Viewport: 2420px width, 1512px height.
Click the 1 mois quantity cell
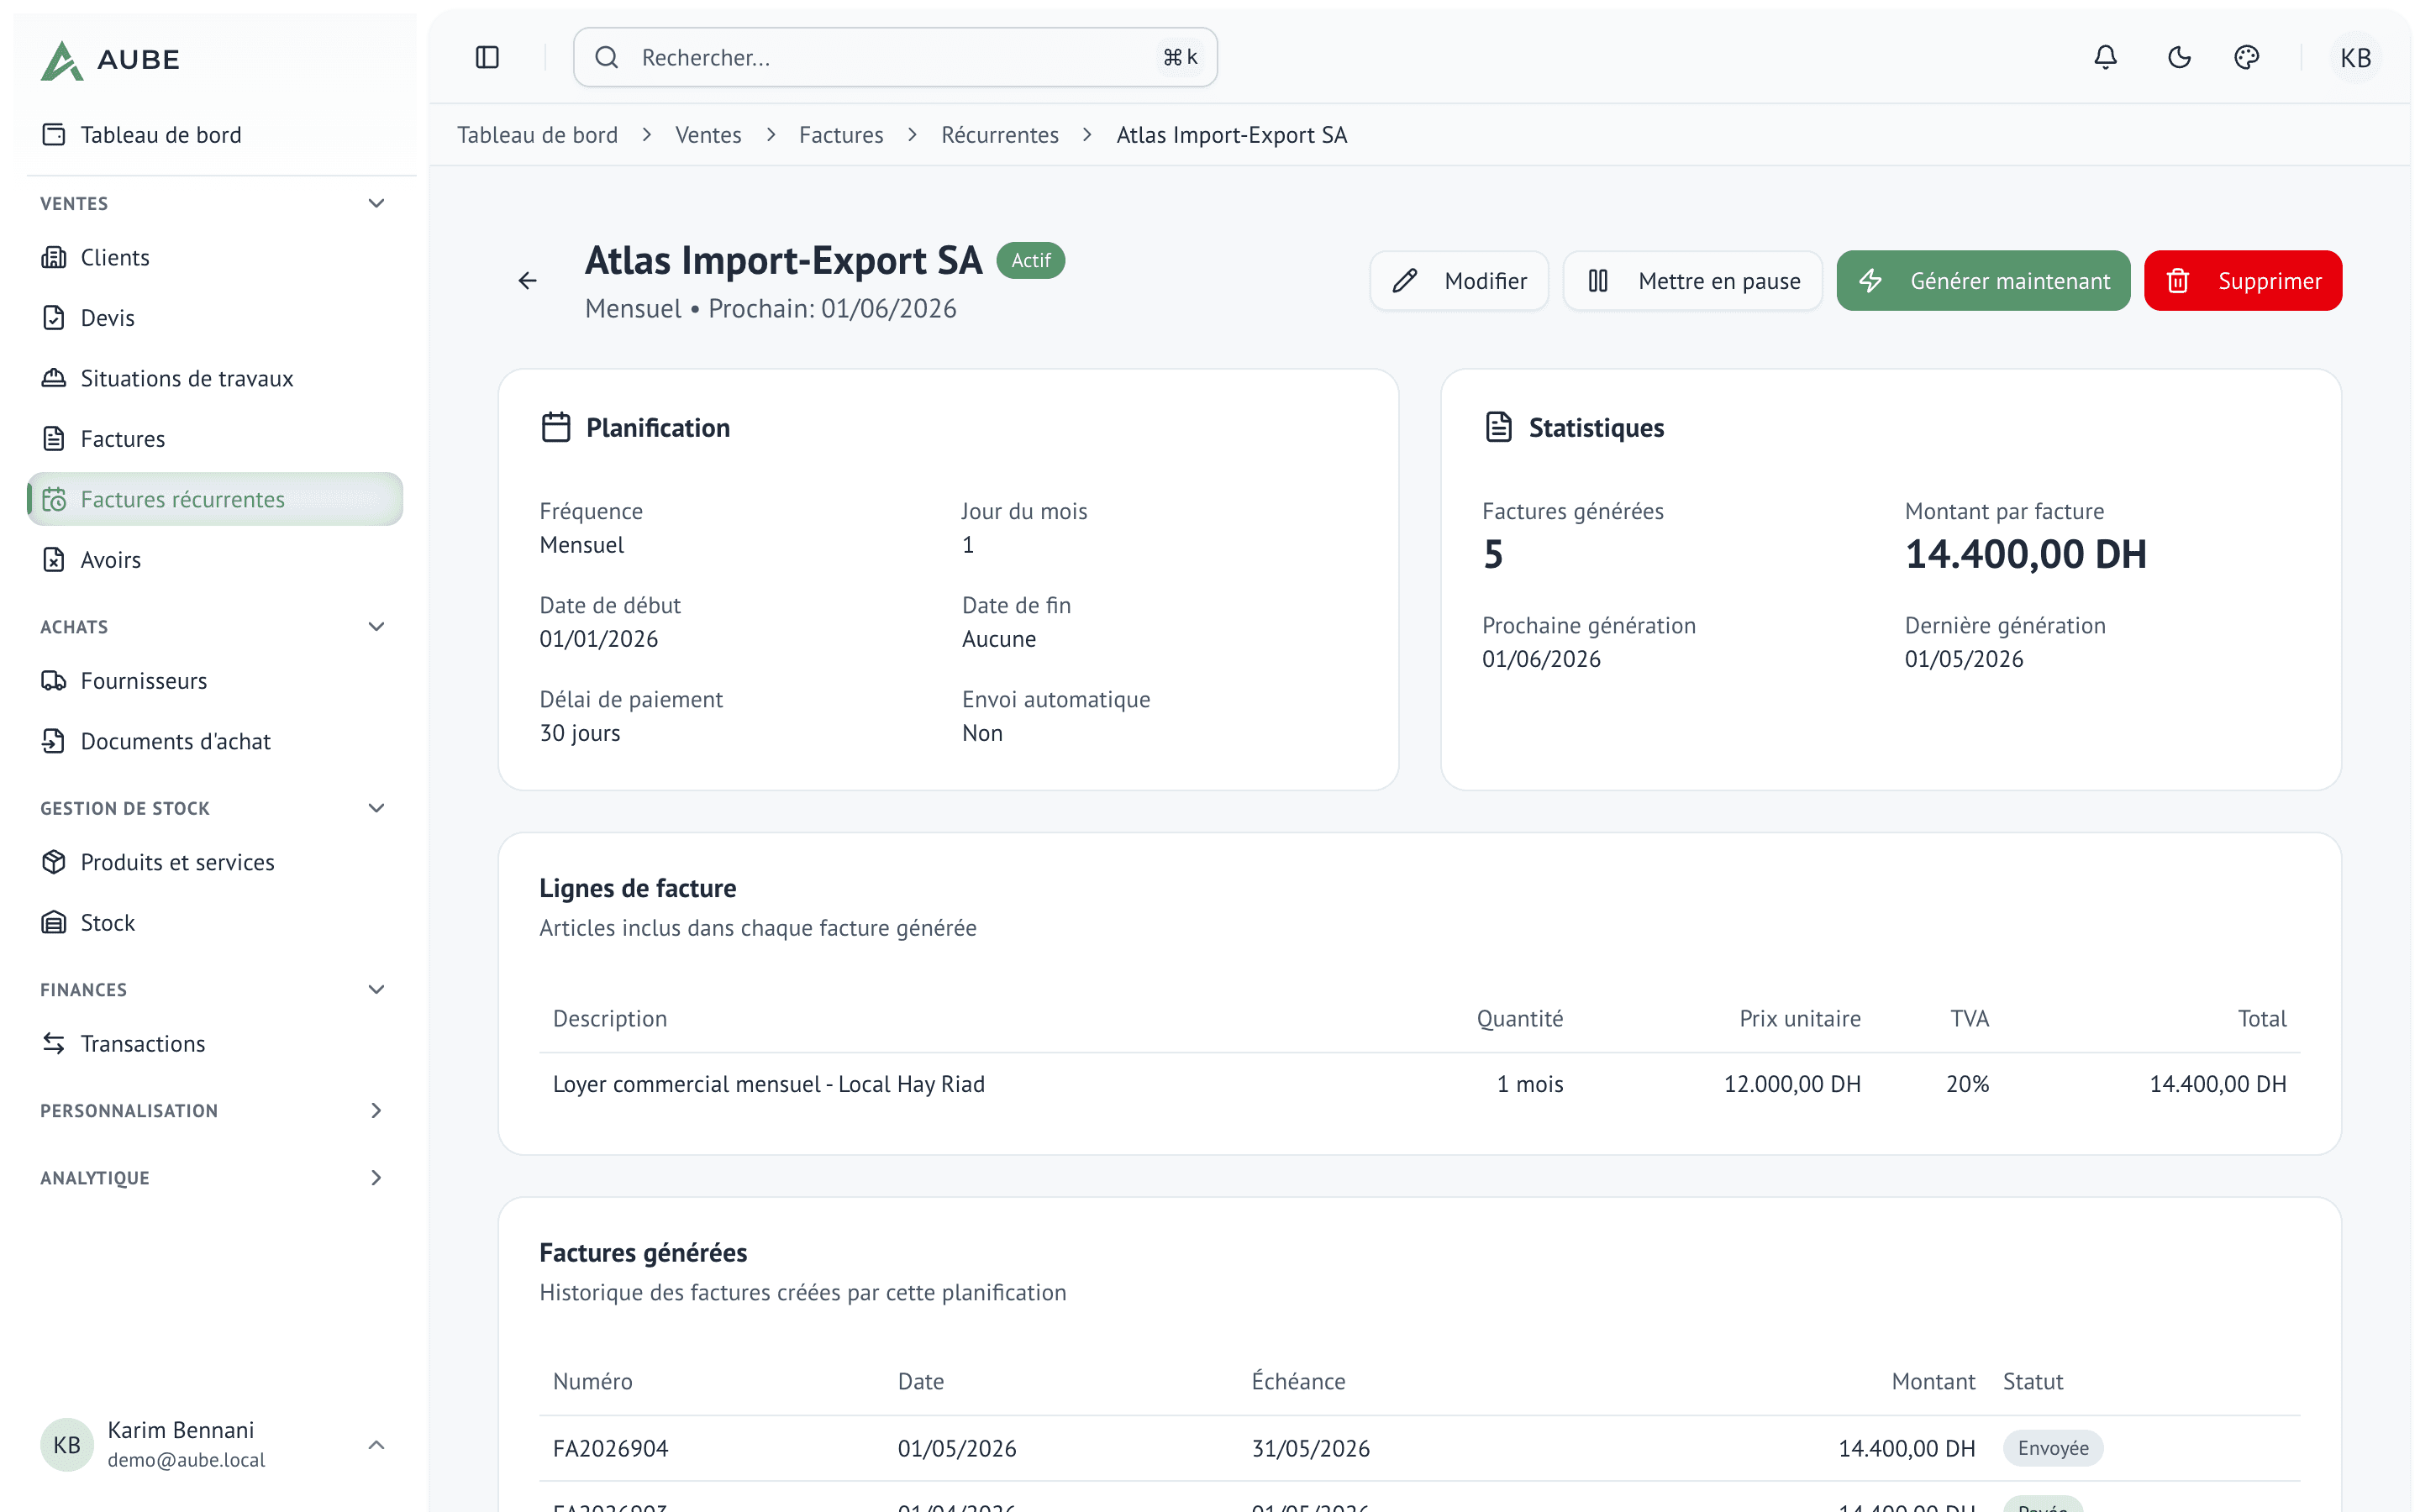pos(1530,1084)
